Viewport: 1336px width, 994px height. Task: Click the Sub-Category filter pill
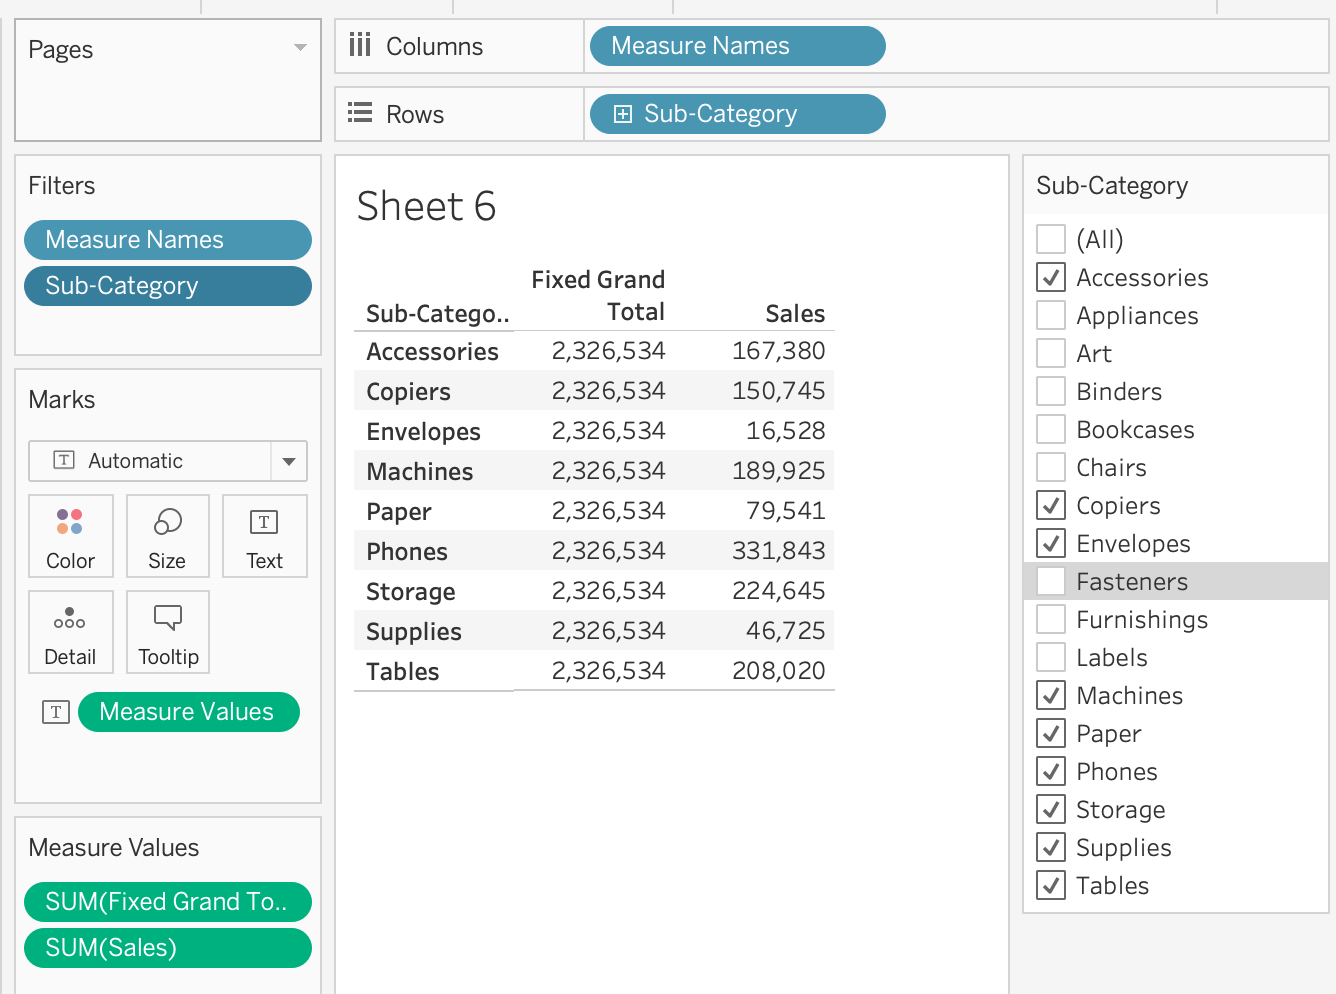click(x=167, y=286)
